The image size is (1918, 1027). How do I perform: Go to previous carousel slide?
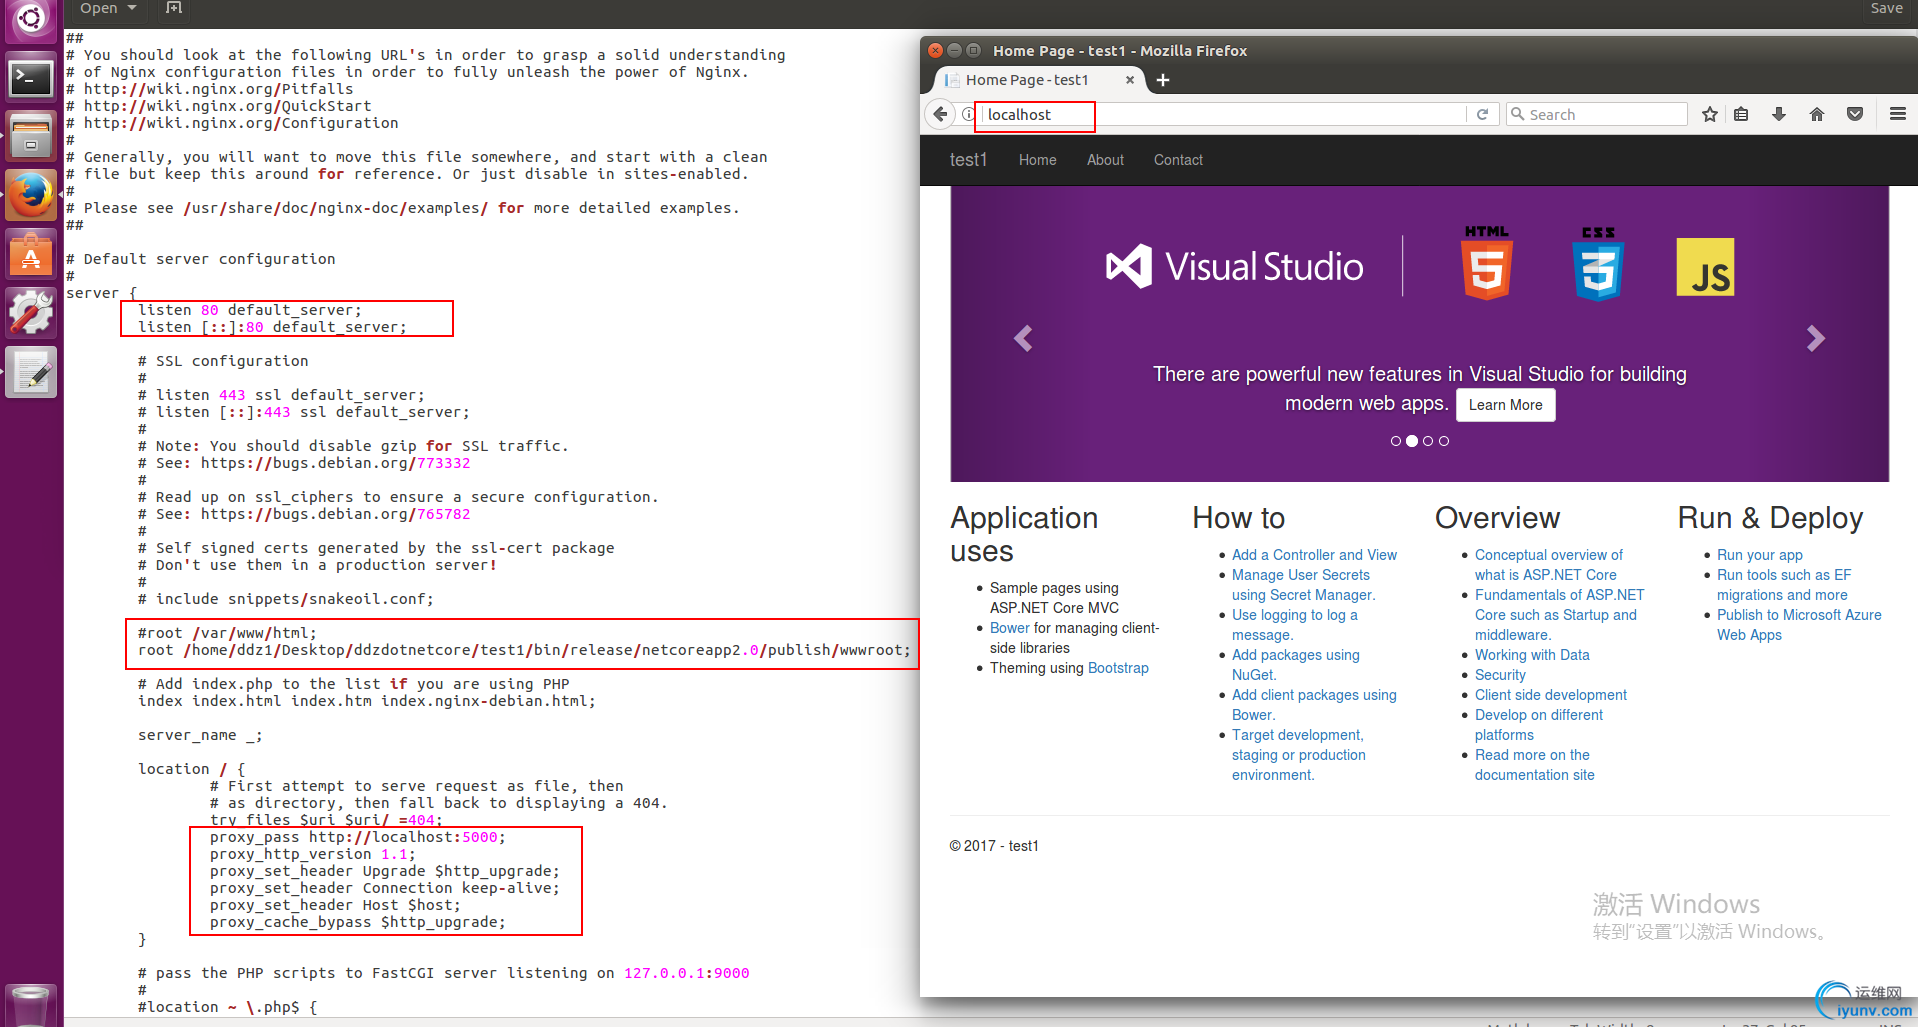coord(1022,338)
